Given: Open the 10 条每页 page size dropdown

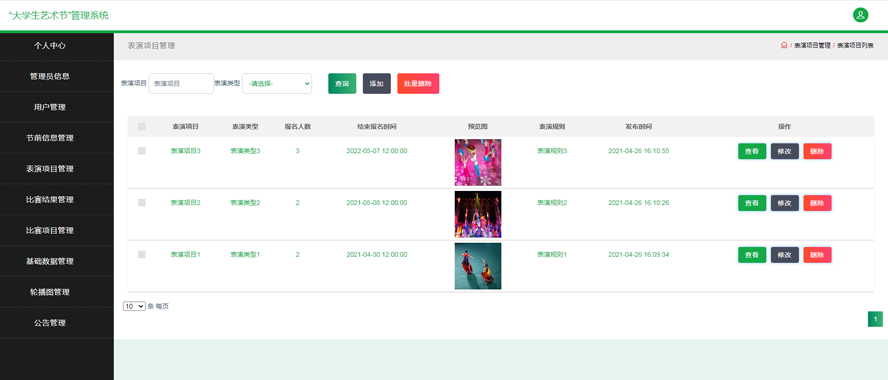Looking at the screenshot, I should 134,306.
